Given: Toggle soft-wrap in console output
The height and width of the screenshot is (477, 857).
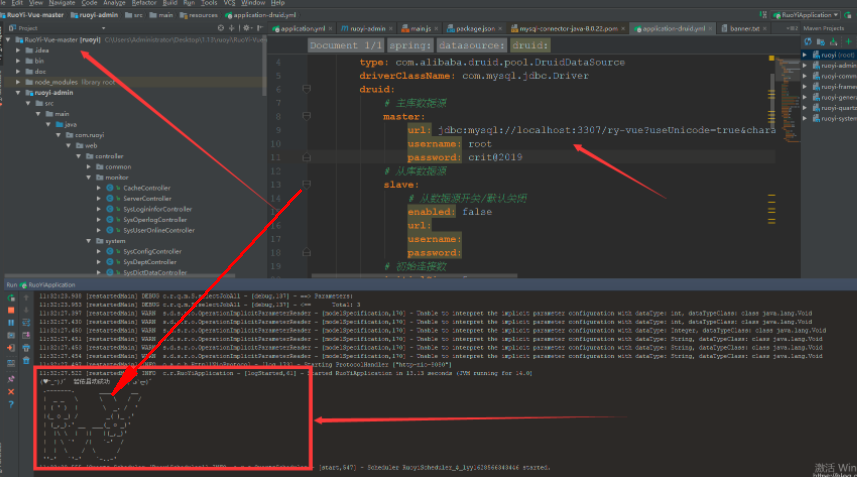Looking at the screenshot, I should (x=26, y=323).
